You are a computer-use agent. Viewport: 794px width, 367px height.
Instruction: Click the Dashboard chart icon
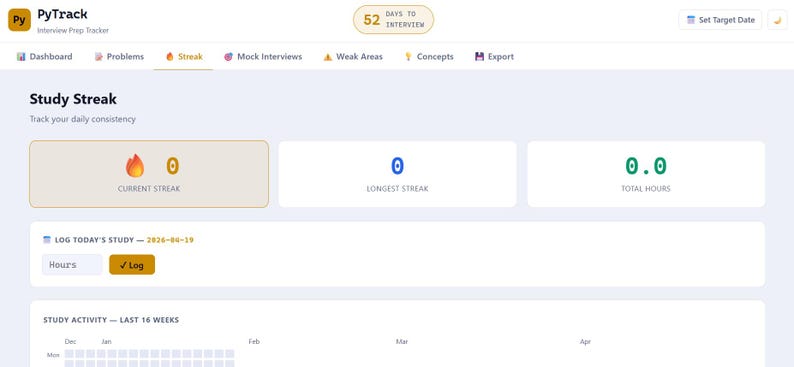coord(21,57)
